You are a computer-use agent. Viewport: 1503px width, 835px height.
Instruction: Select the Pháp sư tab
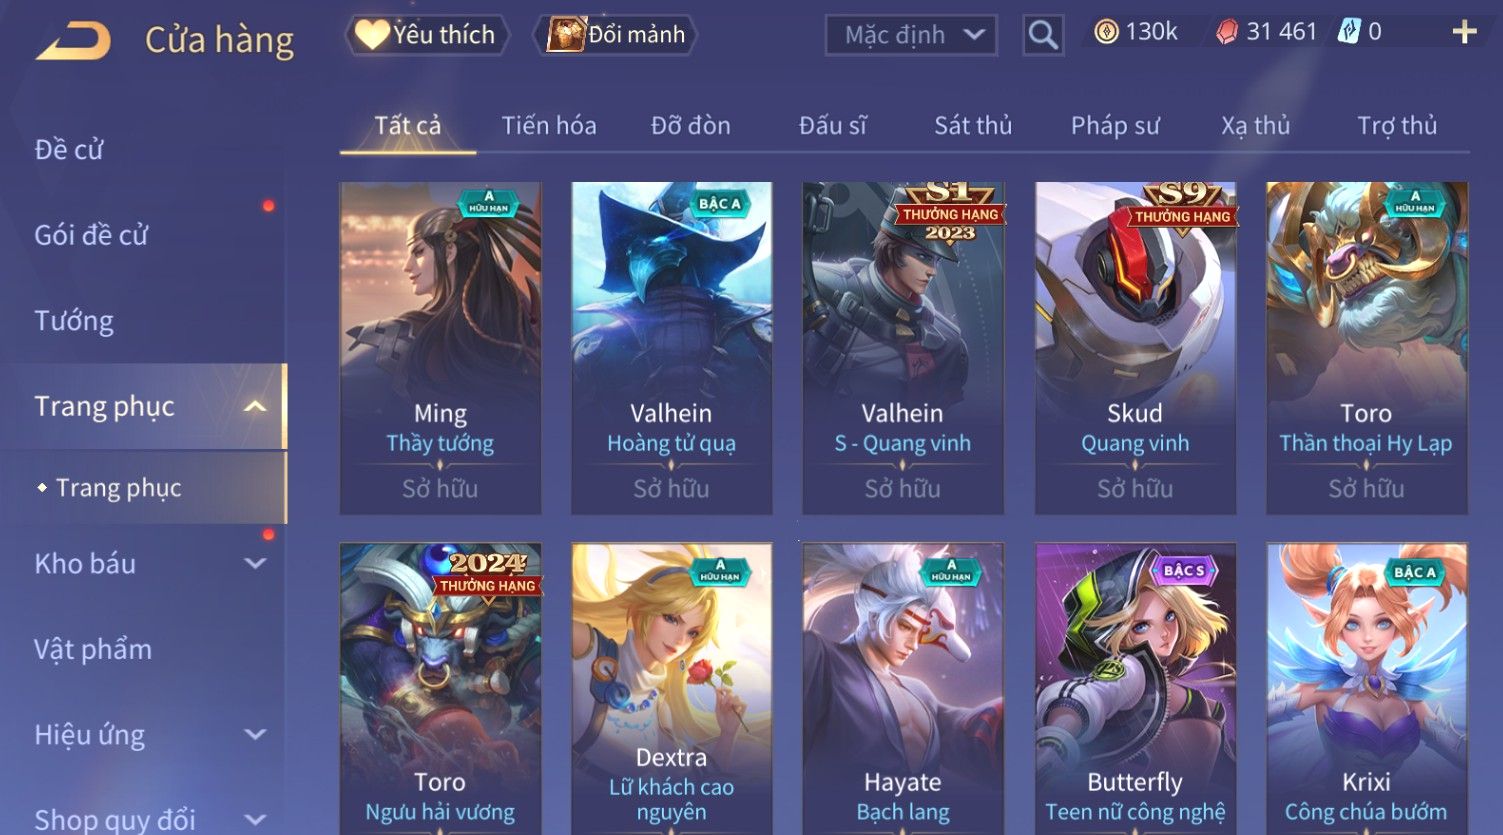tap(1115, 126)
